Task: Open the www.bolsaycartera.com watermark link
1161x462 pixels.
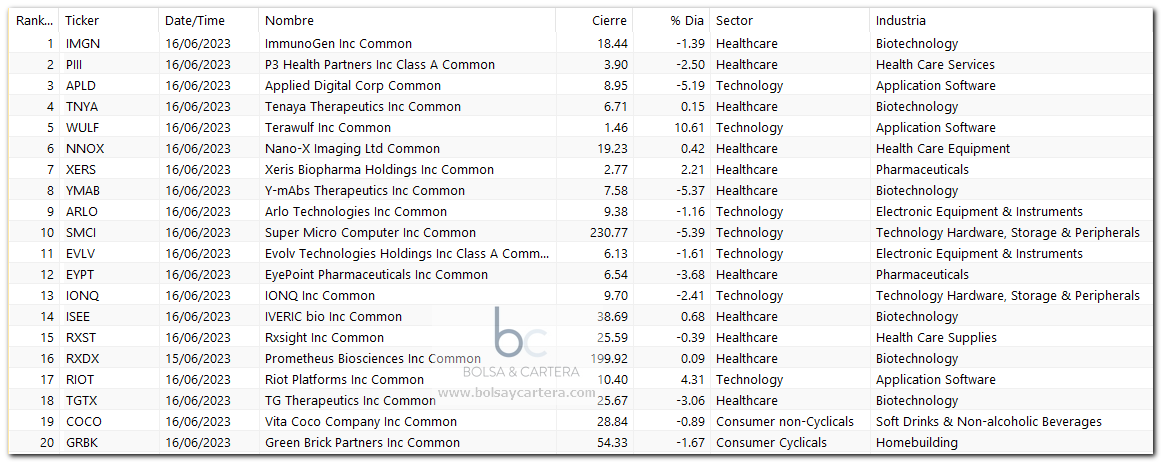Action: [516, 392]
